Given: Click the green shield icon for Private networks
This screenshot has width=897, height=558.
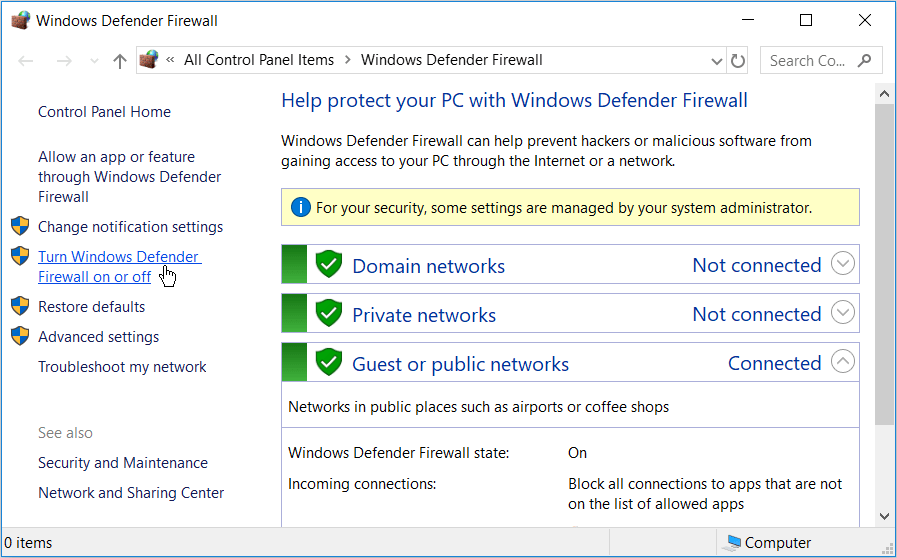Looking at the screenshot, I should [329, 314].
